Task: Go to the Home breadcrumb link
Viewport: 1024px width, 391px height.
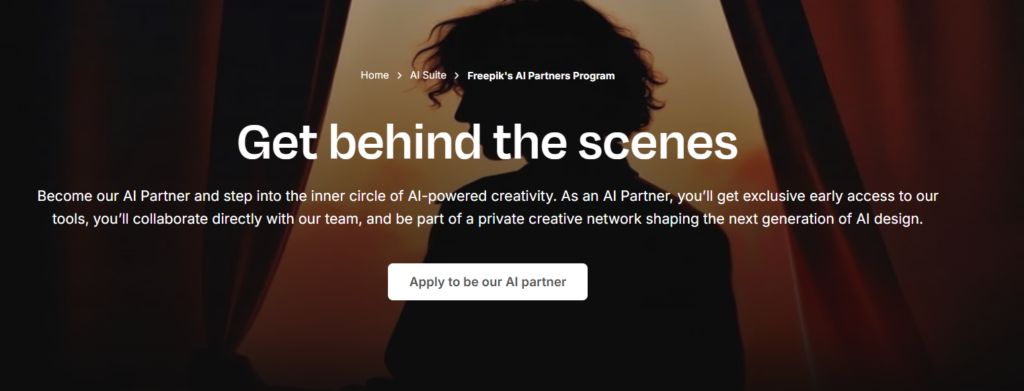Action: (x=374, y=76)
